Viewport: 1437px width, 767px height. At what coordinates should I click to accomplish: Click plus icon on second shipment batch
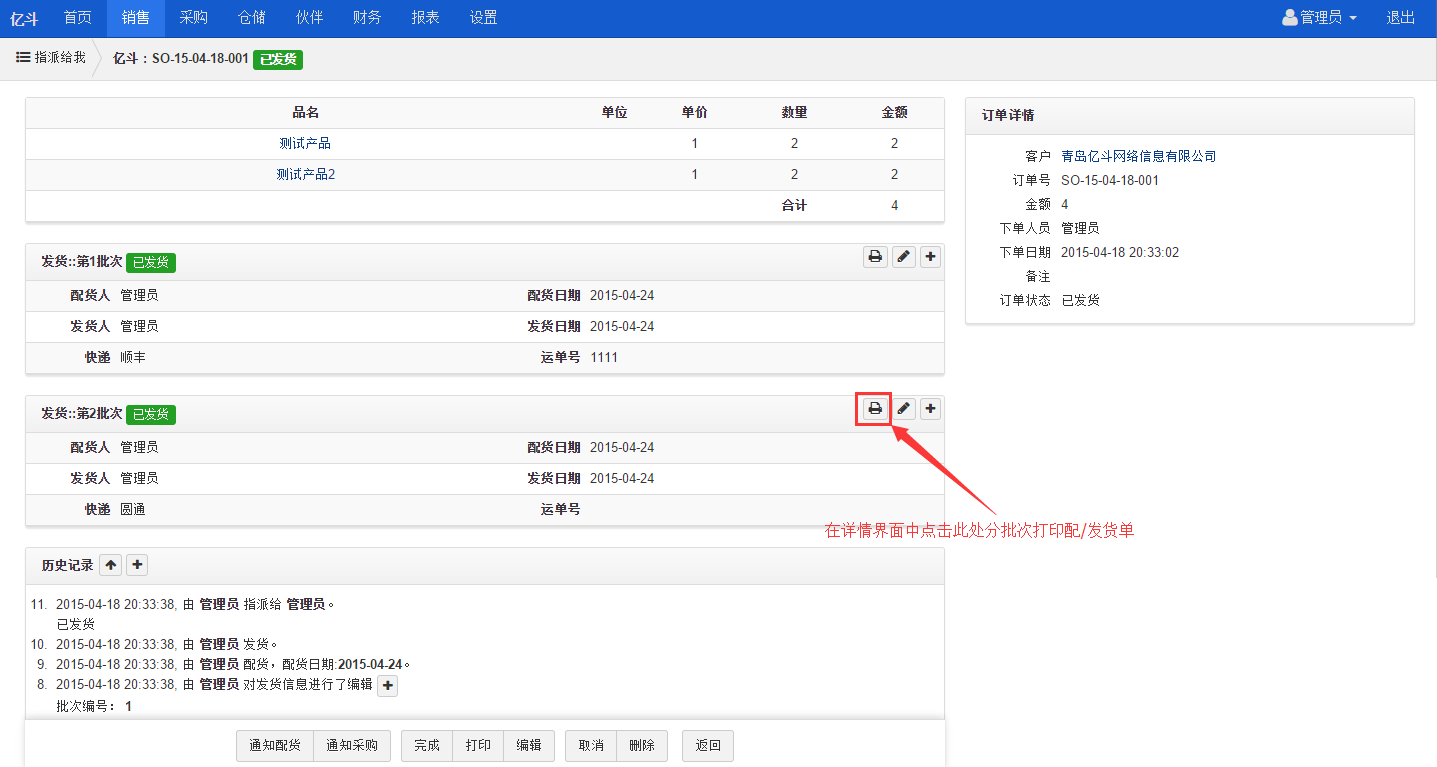[x=930, y=408]
